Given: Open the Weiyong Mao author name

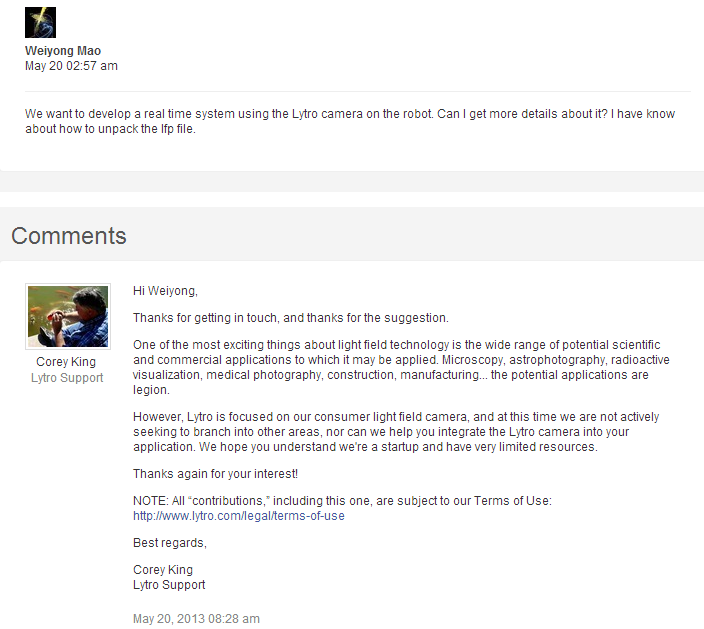Looking at the screenshot, I should point(63,51).
